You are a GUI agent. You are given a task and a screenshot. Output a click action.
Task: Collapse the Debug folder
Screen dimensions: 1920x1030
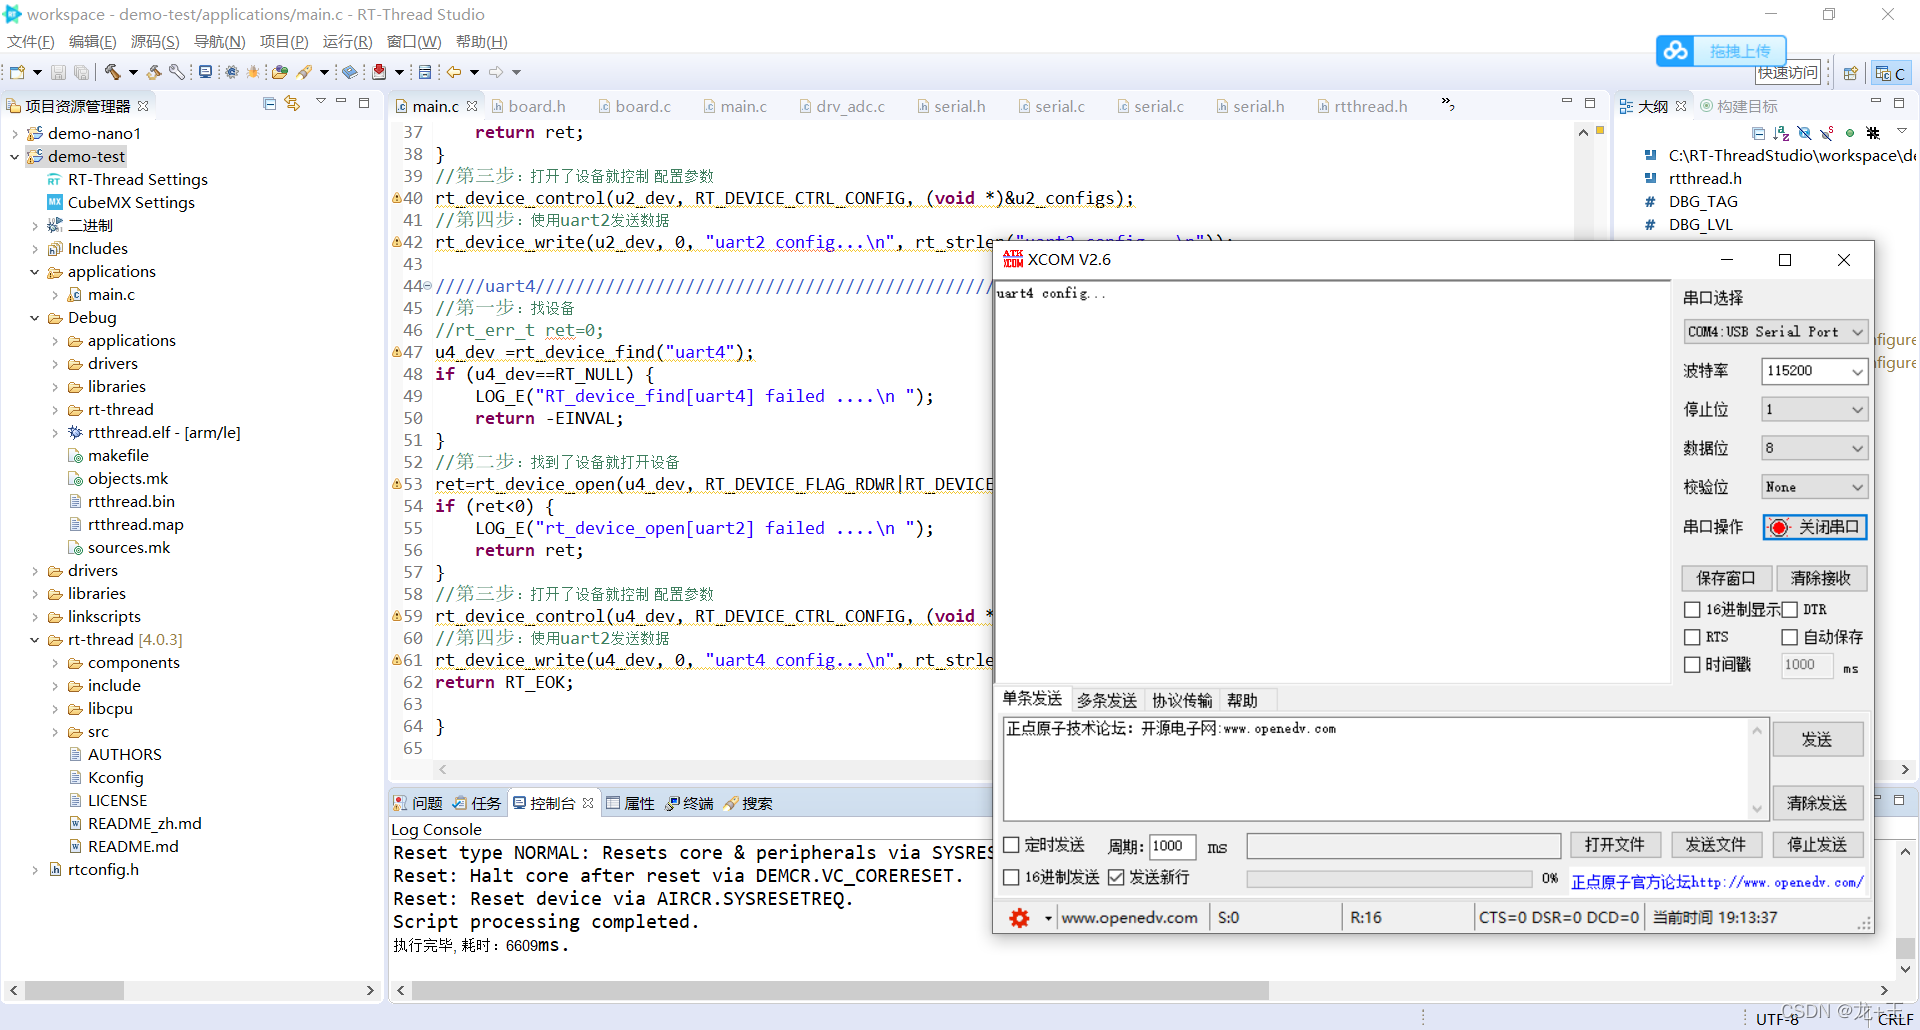34,318
